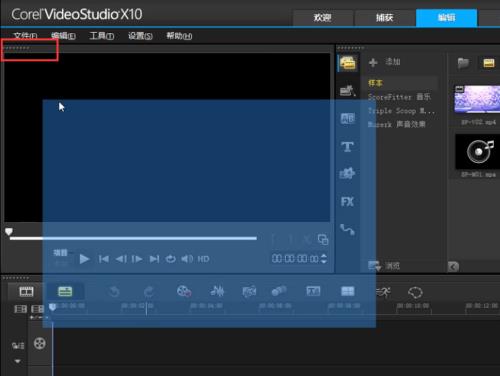Switch to the 捕获 capture tab
This screenshot has width=500, height=376.
(385, 18)
